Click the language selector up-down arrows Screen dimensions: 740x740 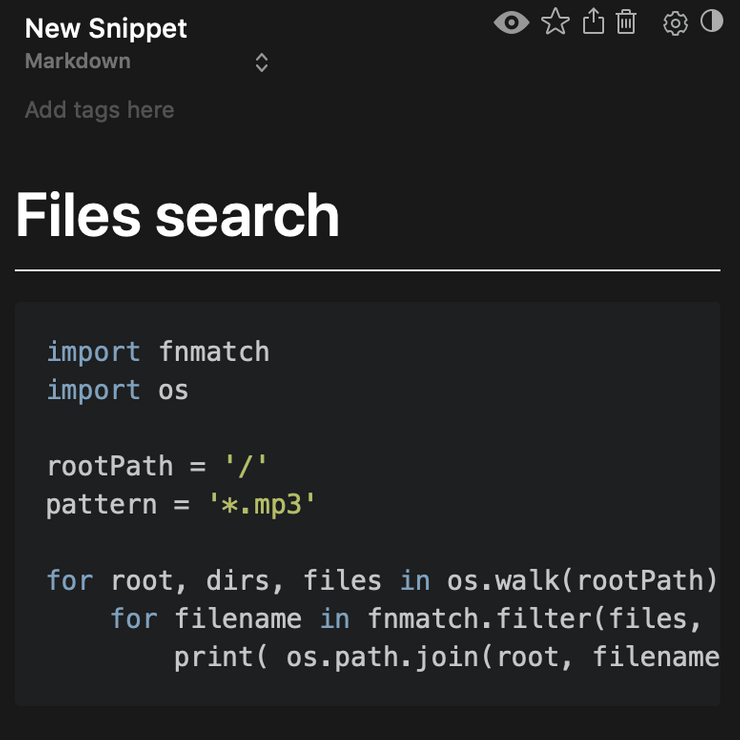pos(261,62)
